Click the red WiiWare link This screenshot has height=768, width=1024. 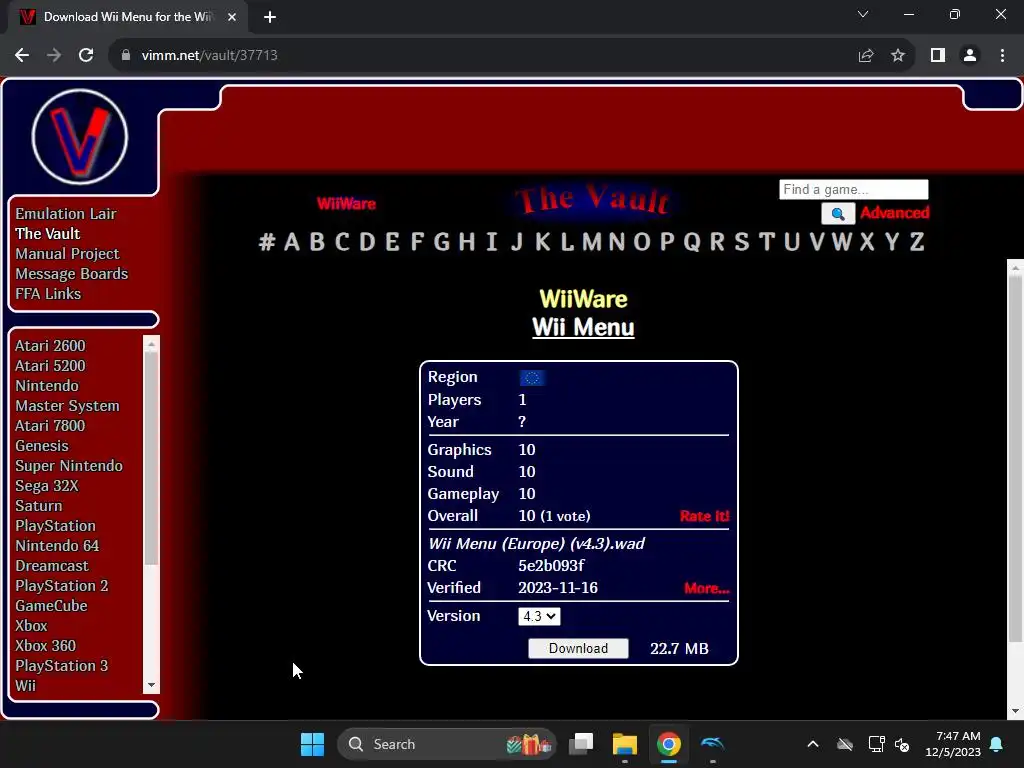[346, 204]
